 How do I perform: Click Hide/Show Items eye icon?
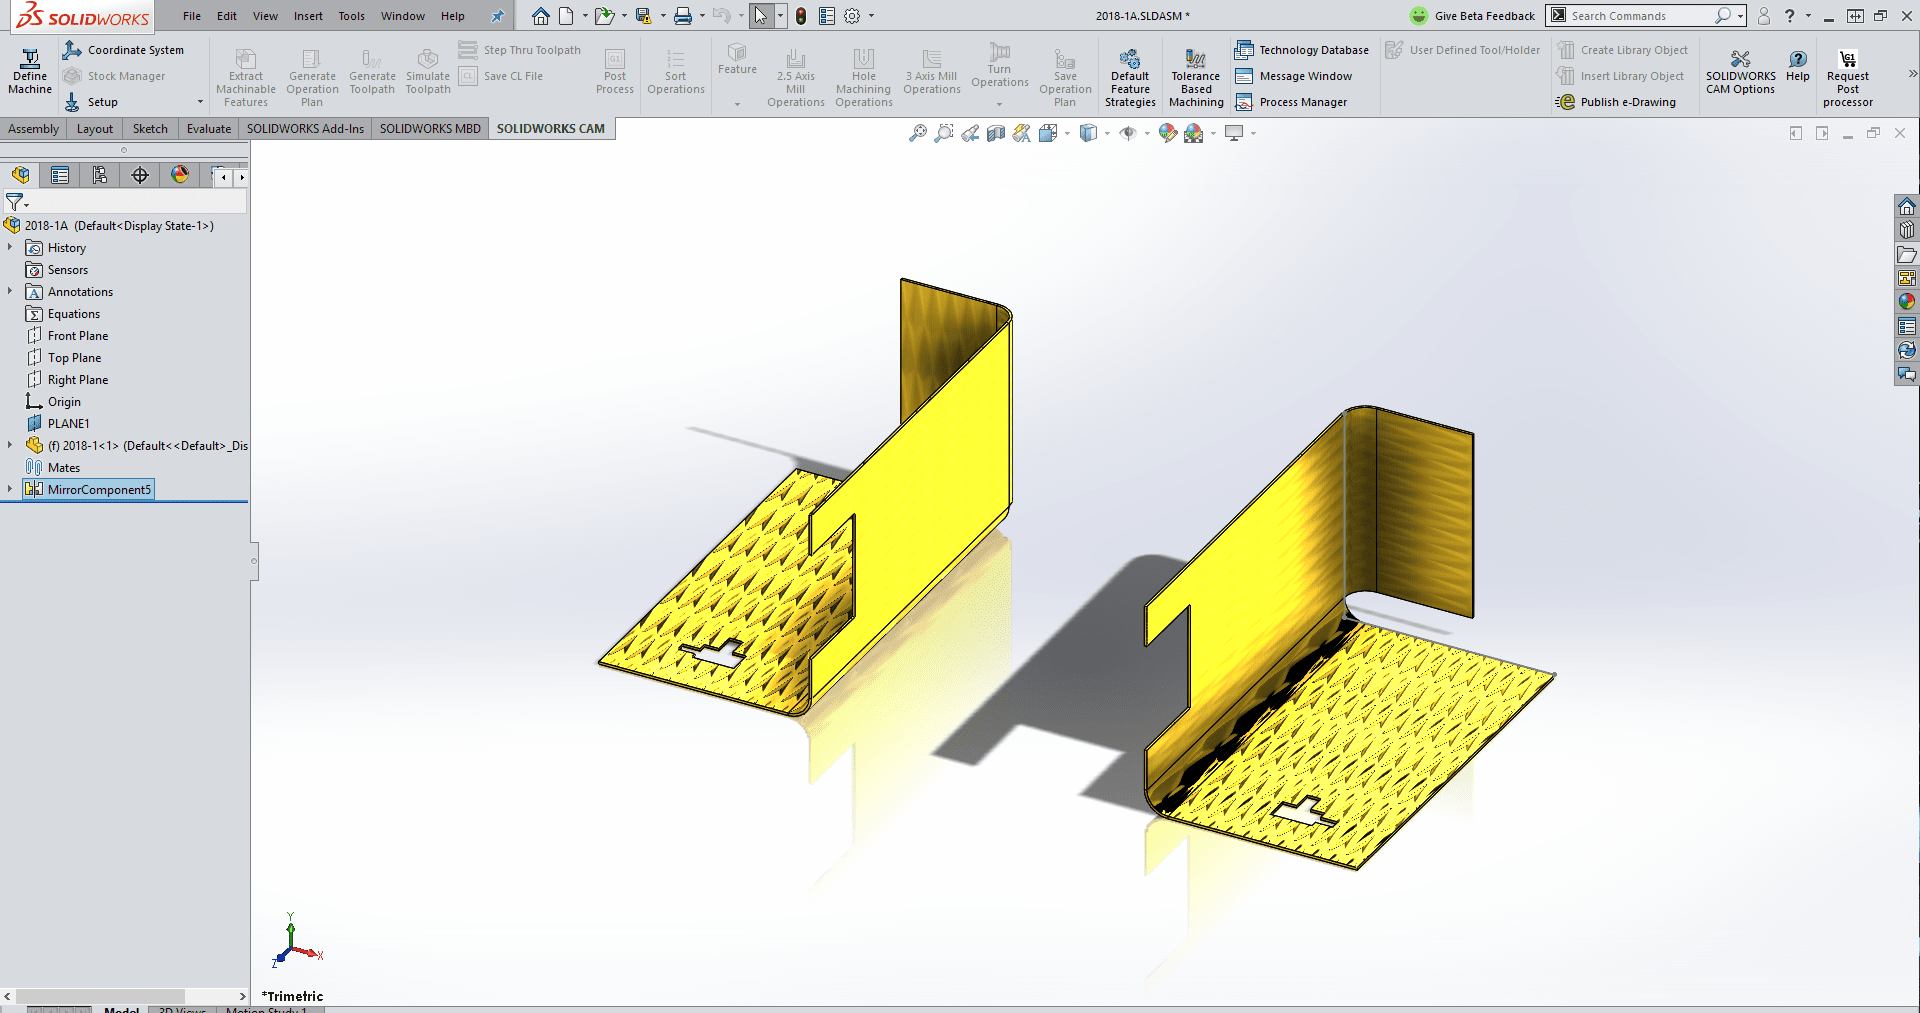point(1128,133)
